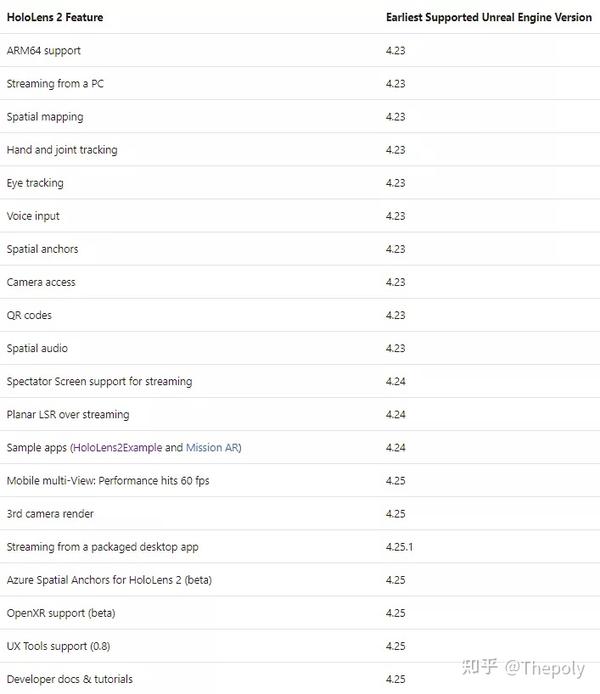Image resolution: width=600 pixels, height=694 pixels.
Task: Click the Streaming from a PC feature
Action: click(x=55, y=84)
